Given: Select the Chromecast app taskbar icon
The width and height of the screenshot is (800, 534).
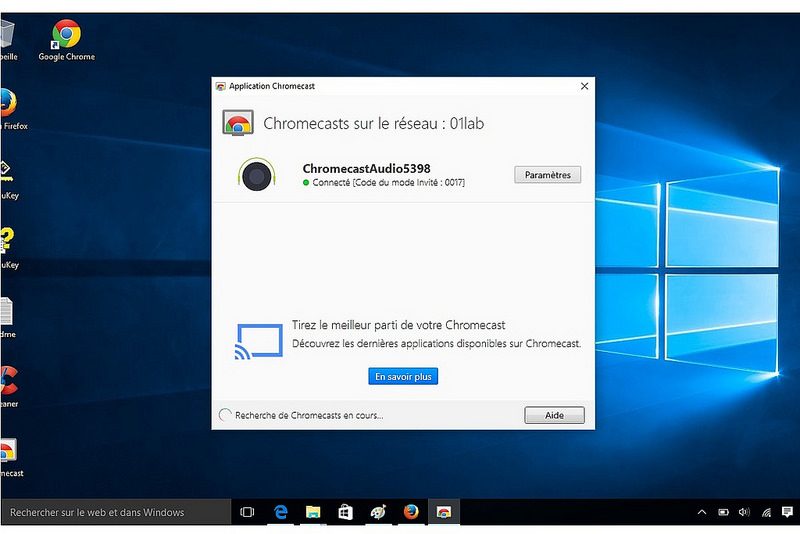Looking at the screenshot, I should click(x=443, y=512).
